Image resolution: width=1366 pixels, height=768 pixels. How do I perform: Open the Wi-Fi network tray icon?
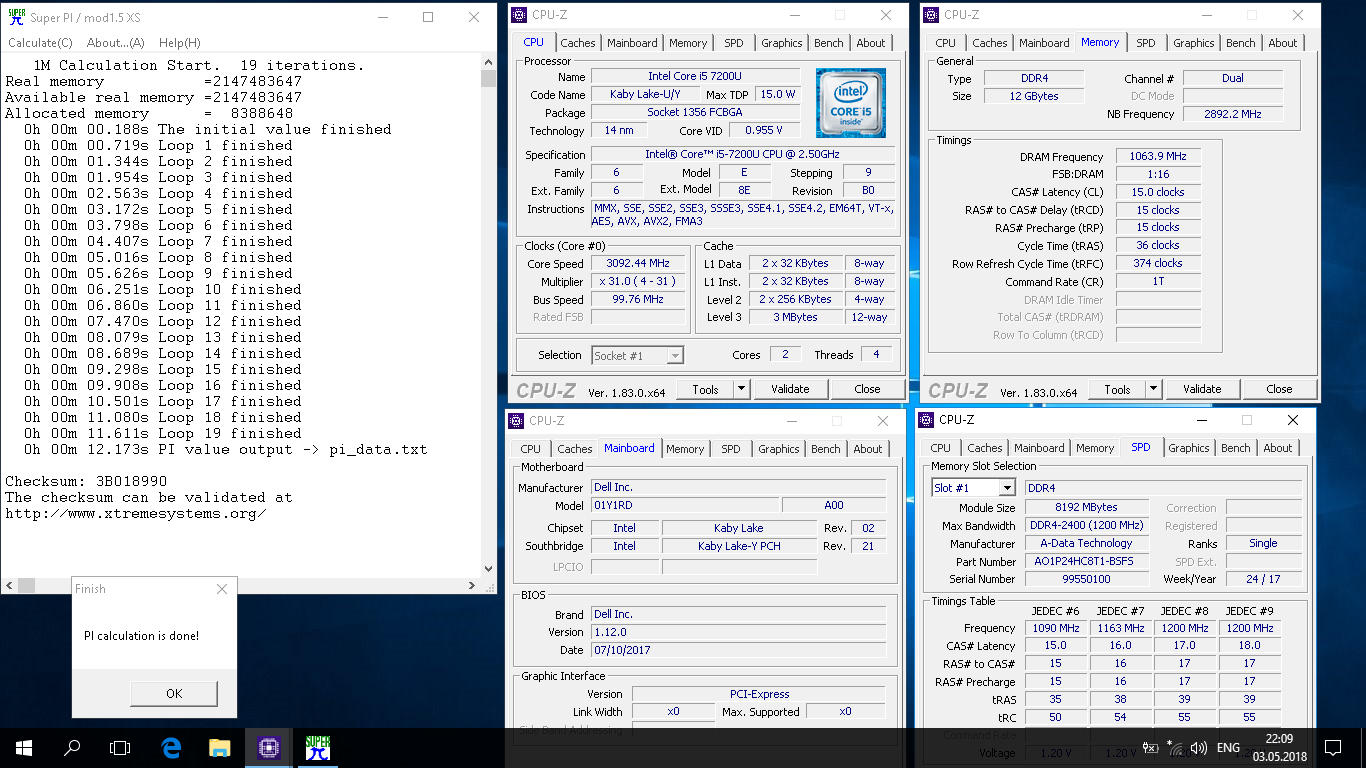point(1175,747)
